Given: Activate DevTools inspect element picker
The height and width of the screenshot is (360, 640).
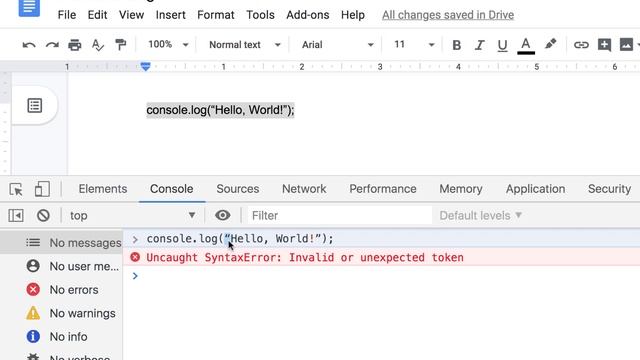Looking at the screenshot, I should 16,189.
